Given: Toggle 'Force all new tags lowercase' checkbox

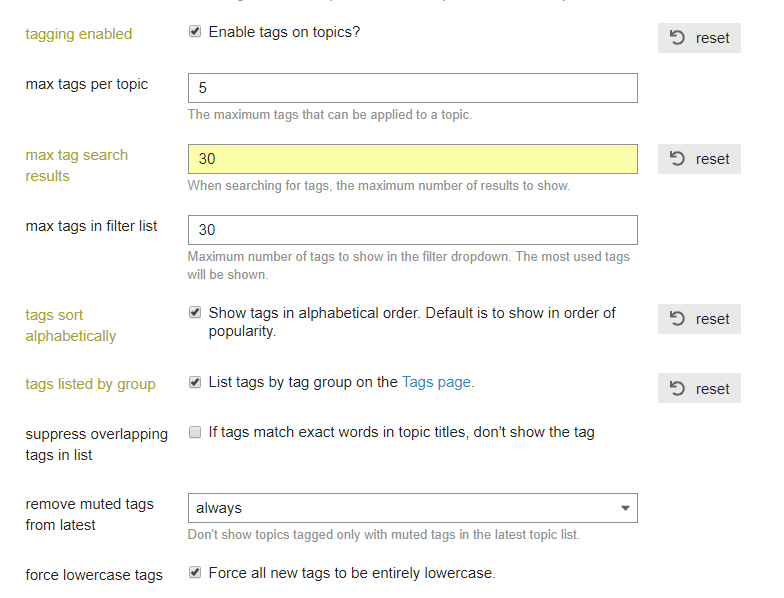Looking at the screenshot, I should tap(195, 572).
